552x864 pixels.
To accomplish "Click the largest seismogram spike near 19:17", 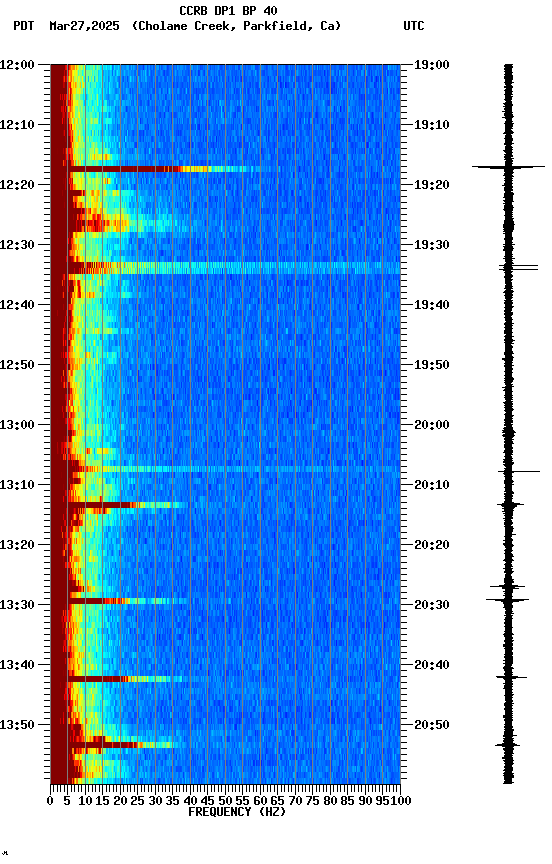I will pyautogui.click(x=508, y=166).
